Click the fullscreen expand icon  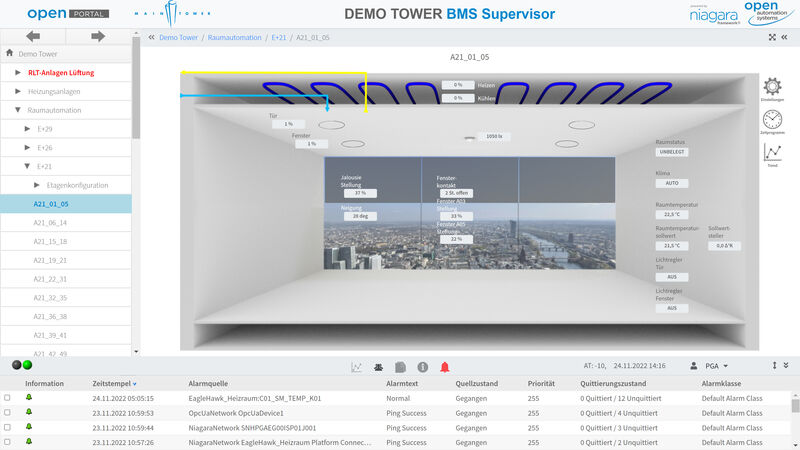(x=771, y=37)
